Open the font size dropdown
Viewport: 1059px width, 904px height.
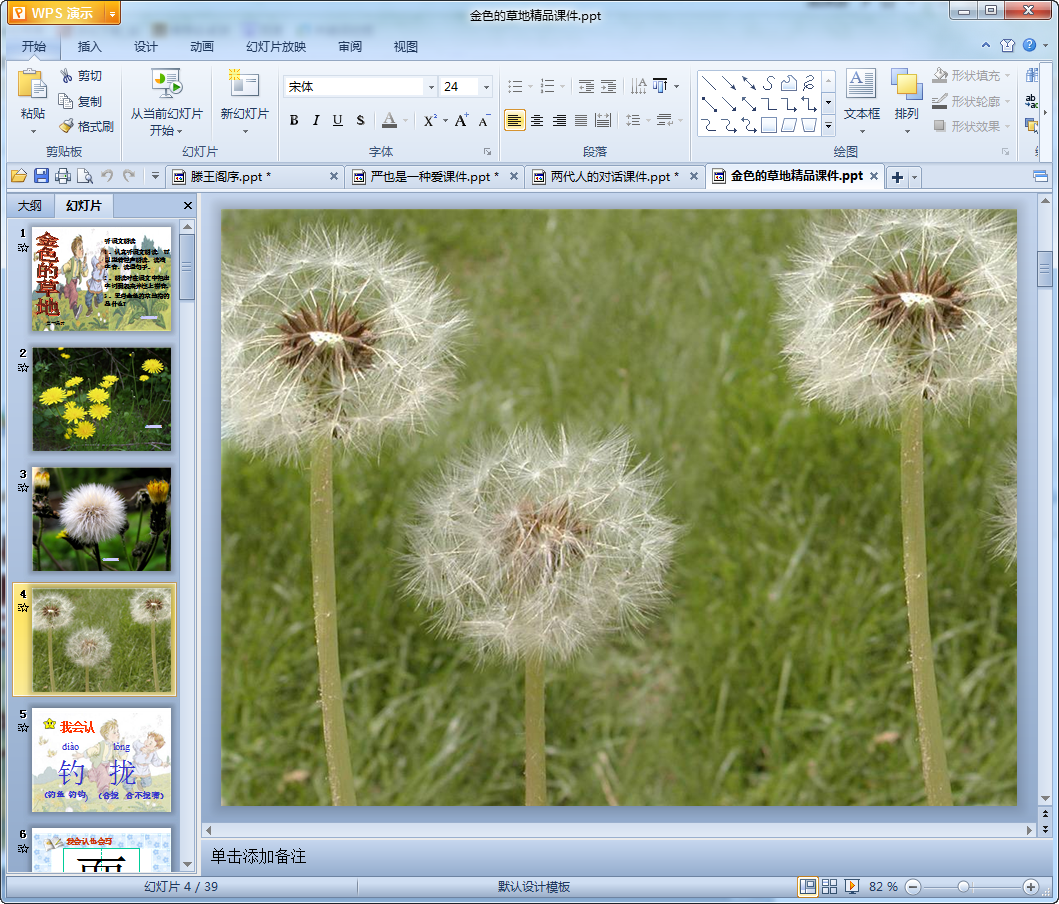[486, 87]
